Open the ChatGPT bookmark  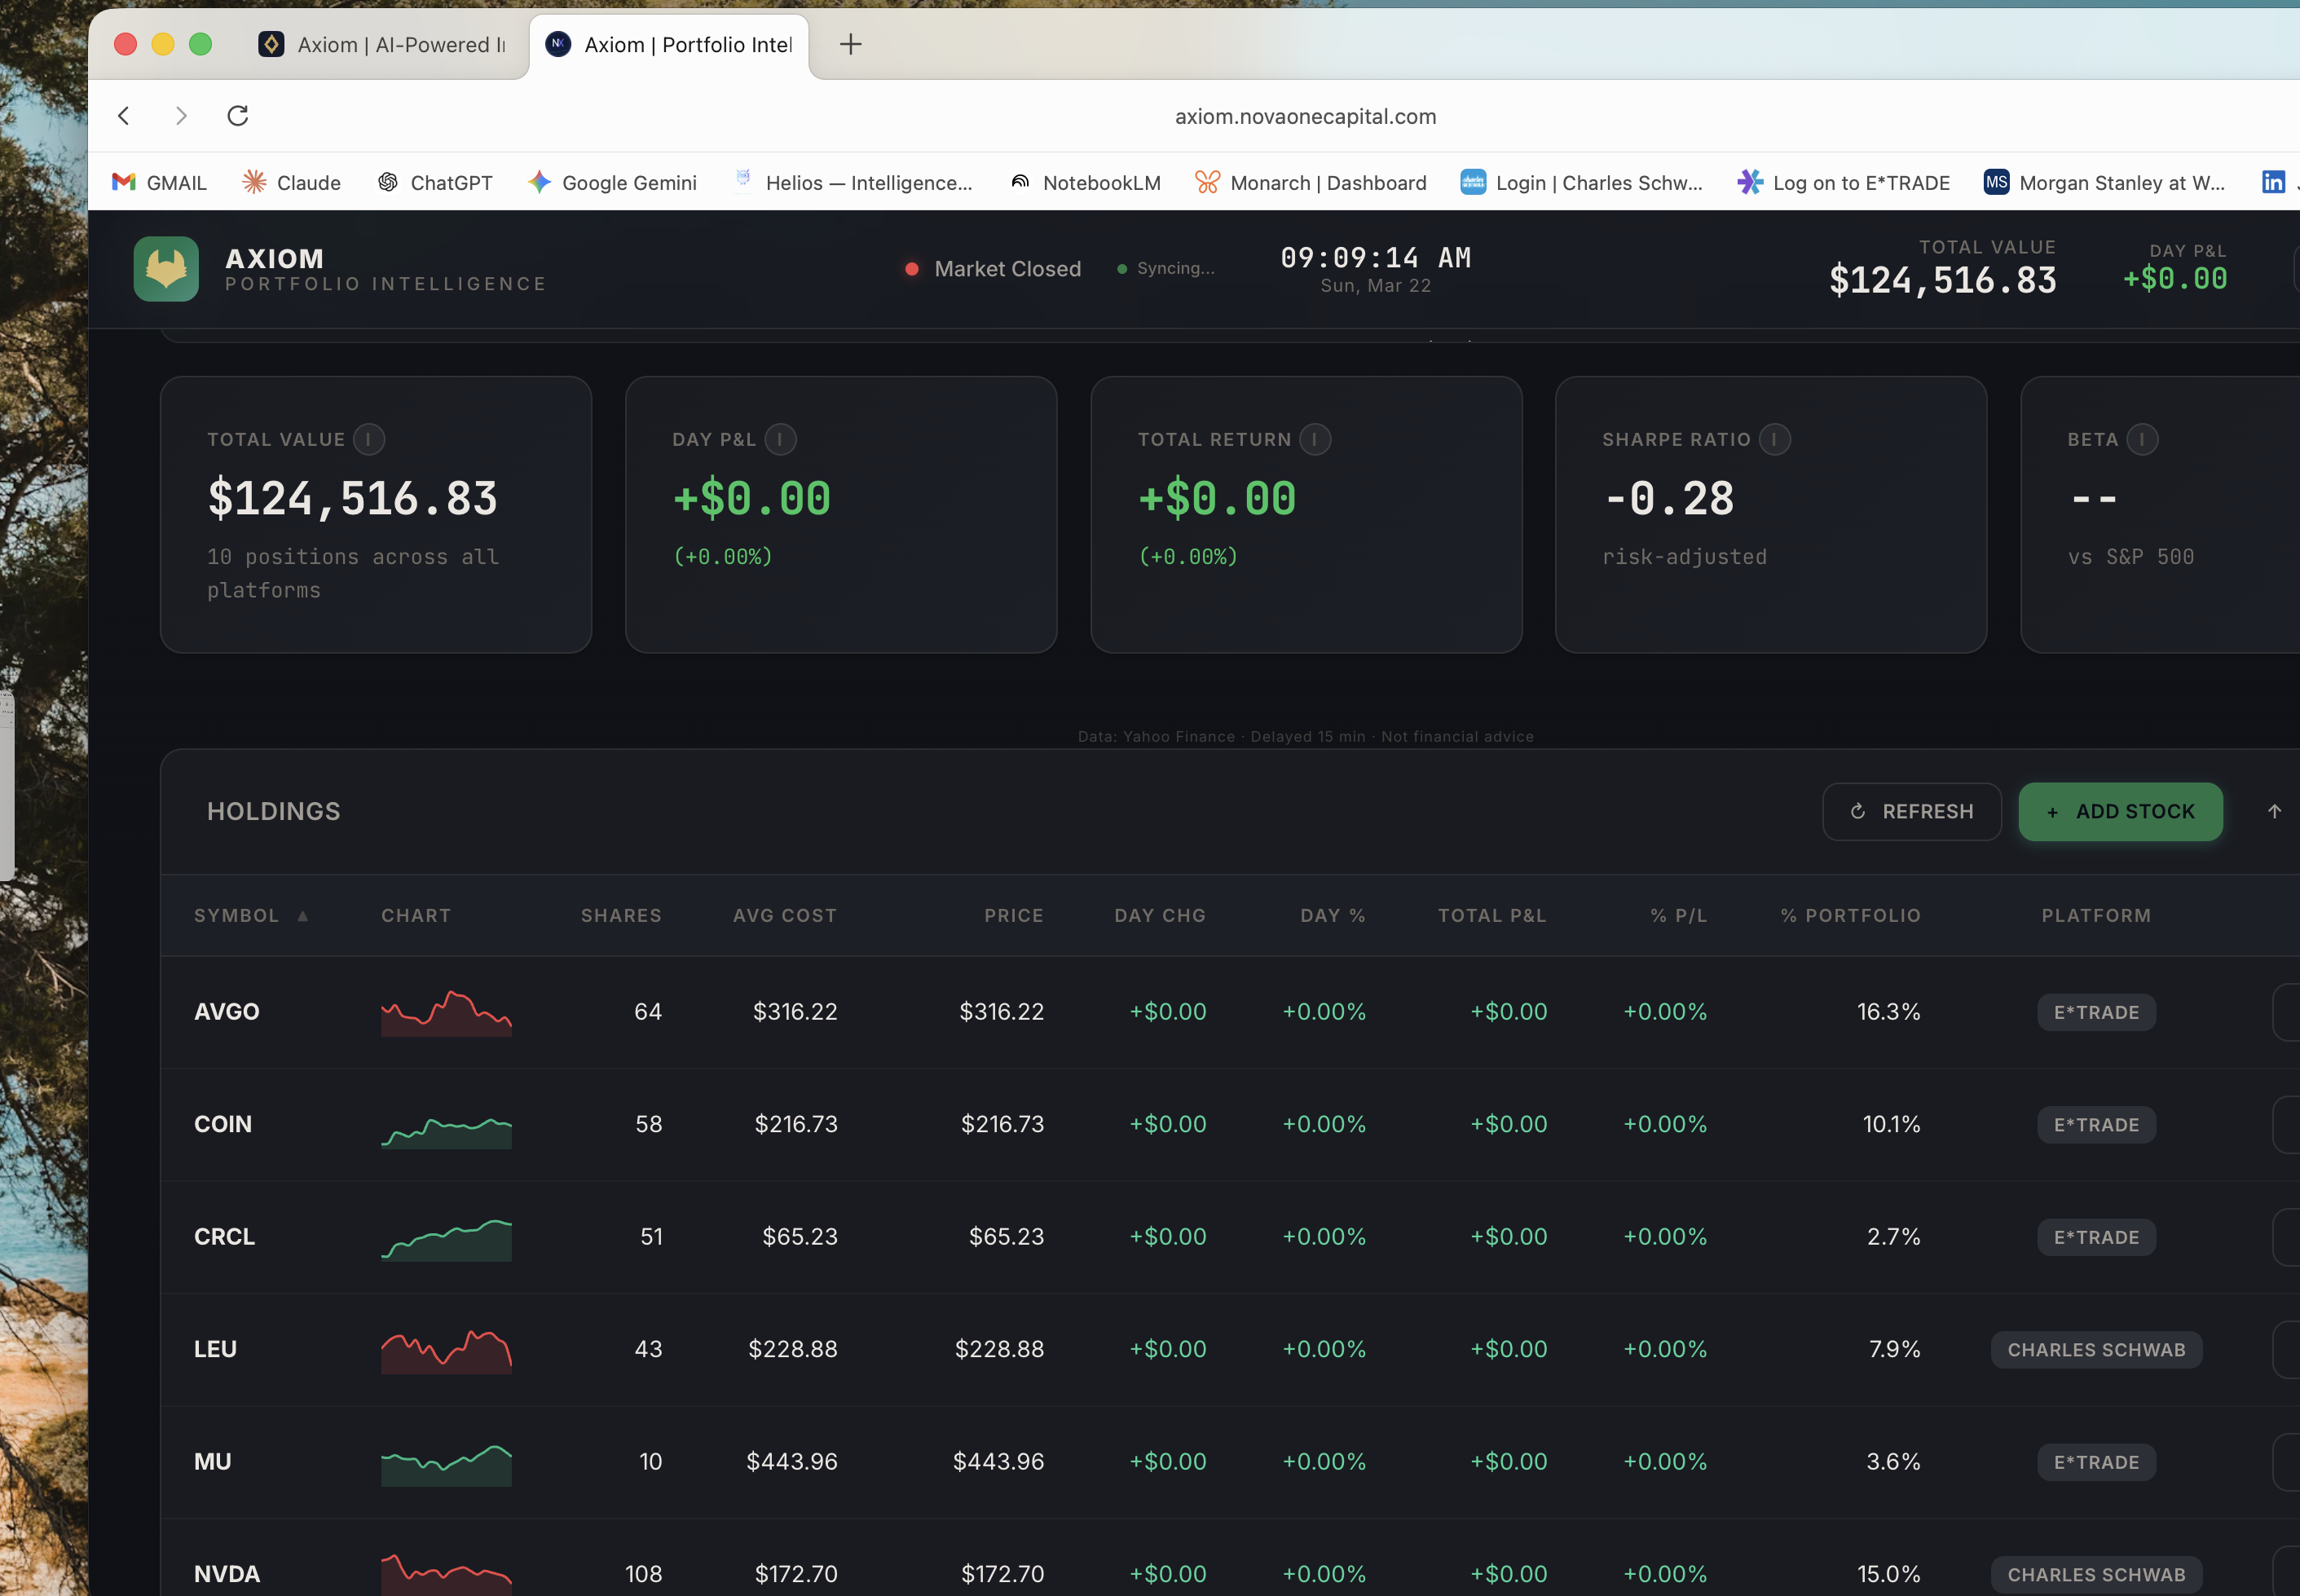pos(435,182)
